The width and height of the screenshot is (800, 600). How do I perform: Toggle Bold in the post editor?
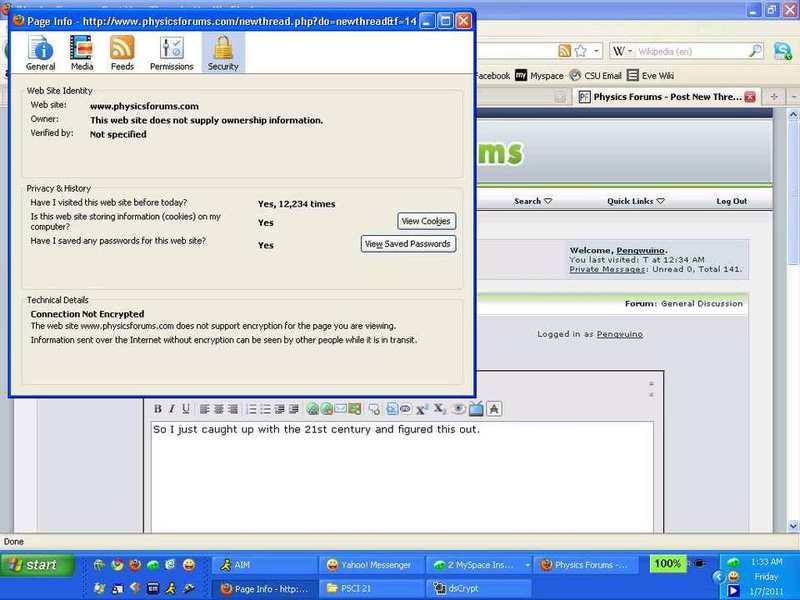pos(158,409)
